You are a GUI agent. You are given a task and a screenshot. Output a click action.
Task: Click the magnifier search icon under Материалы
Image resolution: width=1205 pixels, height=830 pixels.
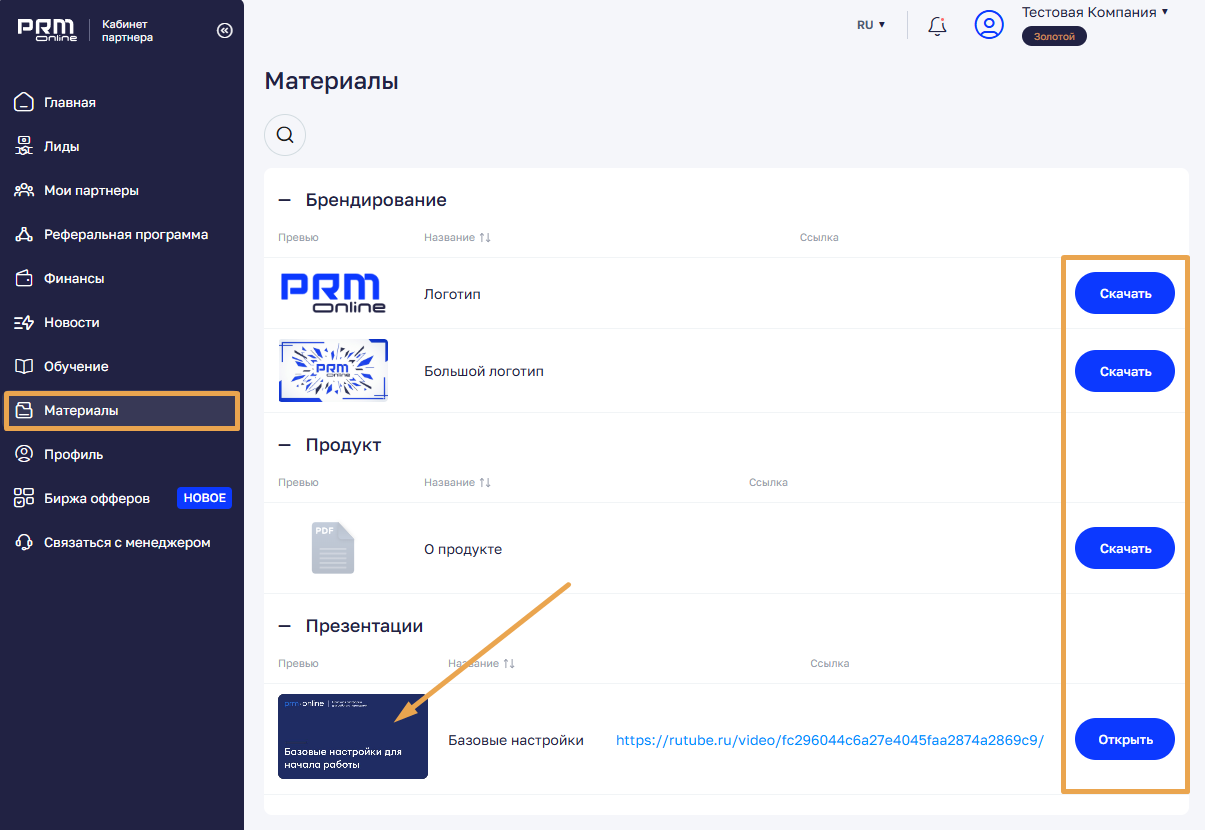click(285, 135)
